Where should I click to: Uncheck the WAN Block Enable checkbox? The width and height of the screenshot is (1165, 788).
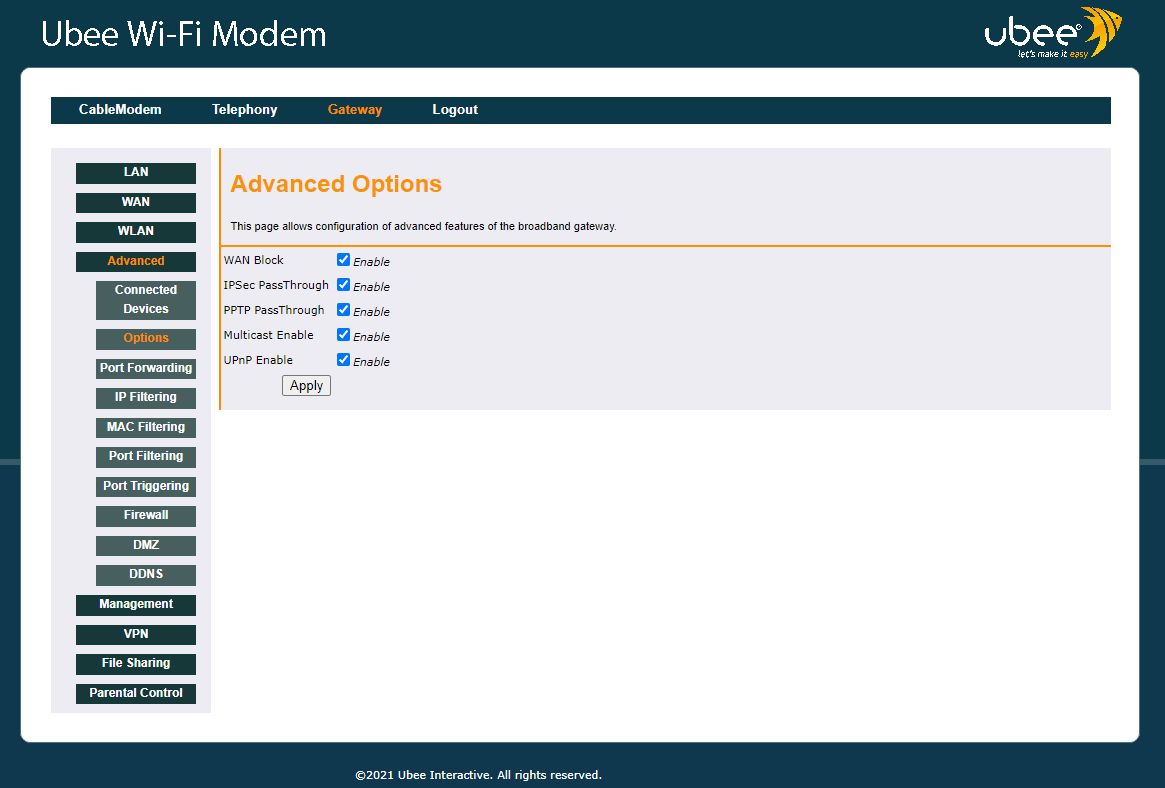tap(343, 260)
